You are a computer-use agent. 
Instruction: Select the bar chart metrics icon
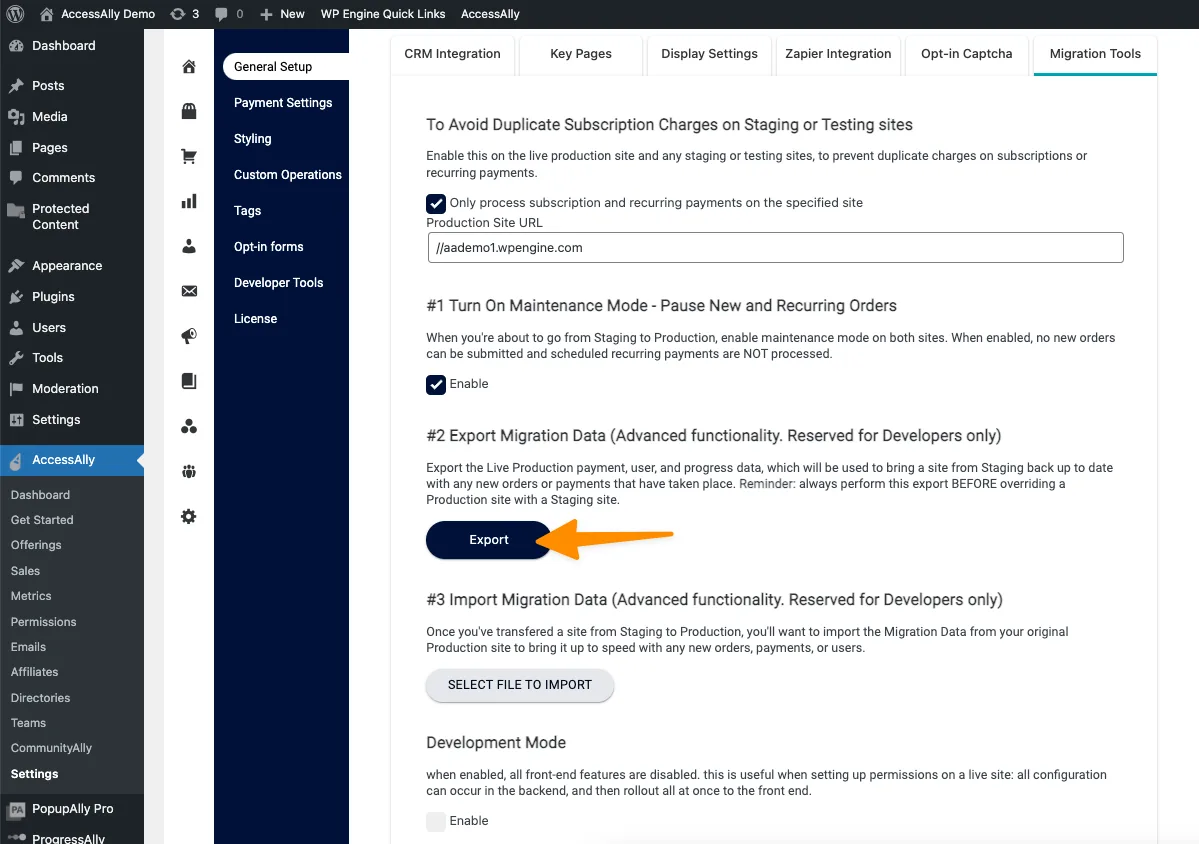pyautogui.click(x=189, y=202)
